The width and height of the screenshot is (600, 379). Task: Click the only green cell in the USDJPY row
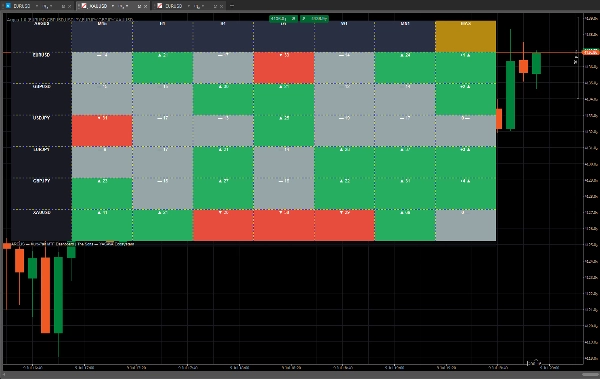284,131
